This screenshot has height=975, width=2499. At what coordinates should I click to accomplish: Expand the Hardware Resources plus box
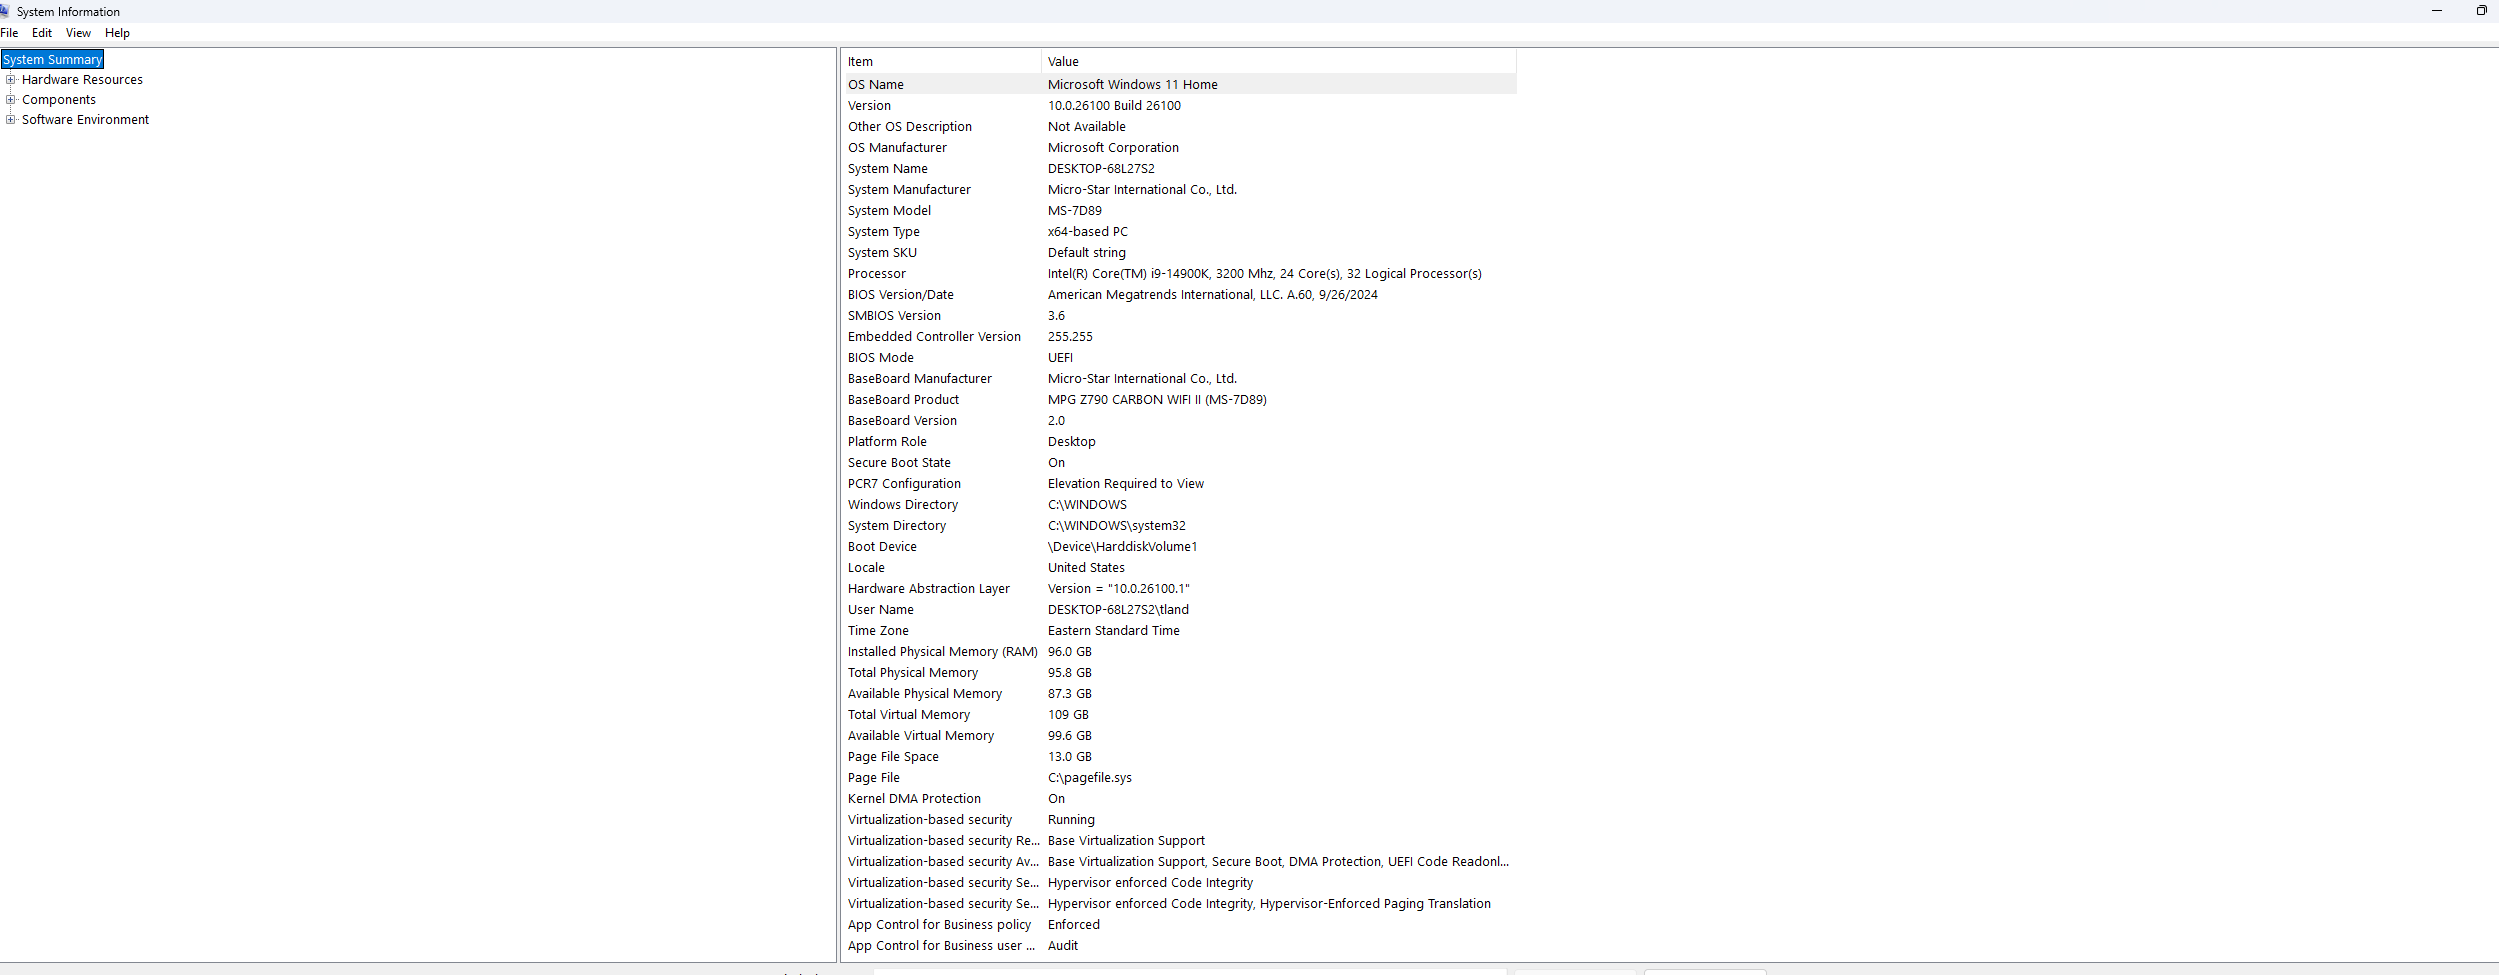(x=11, y=80)
